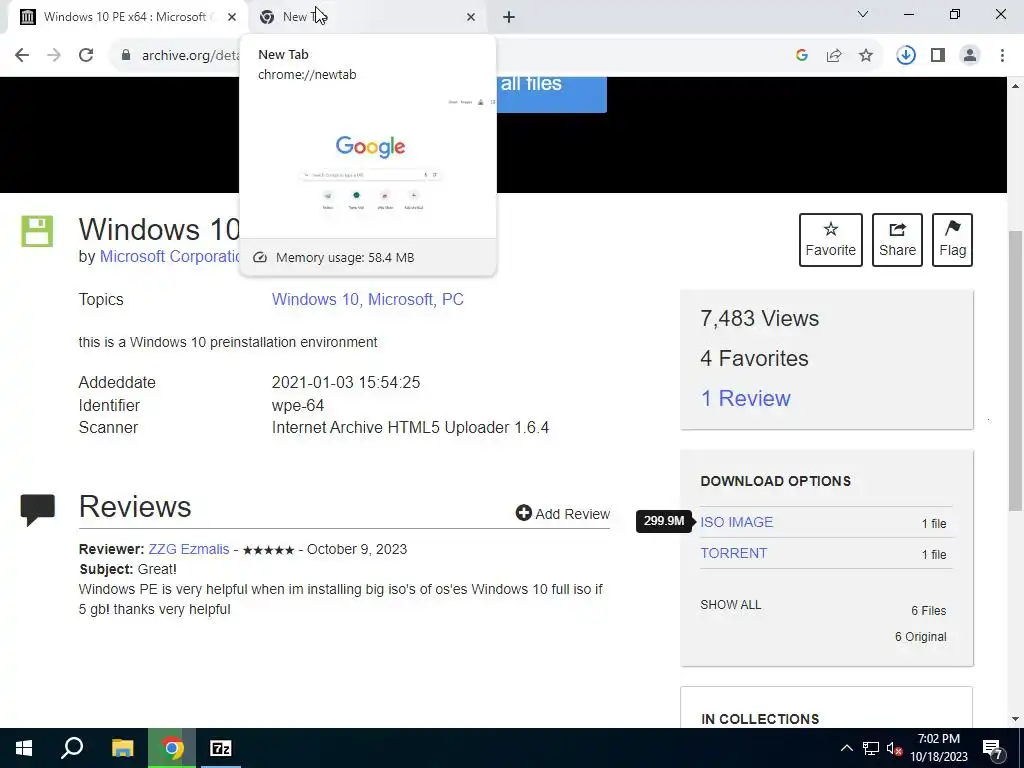
Task: Click the 4 Favorites text
Action: (754, 359)
